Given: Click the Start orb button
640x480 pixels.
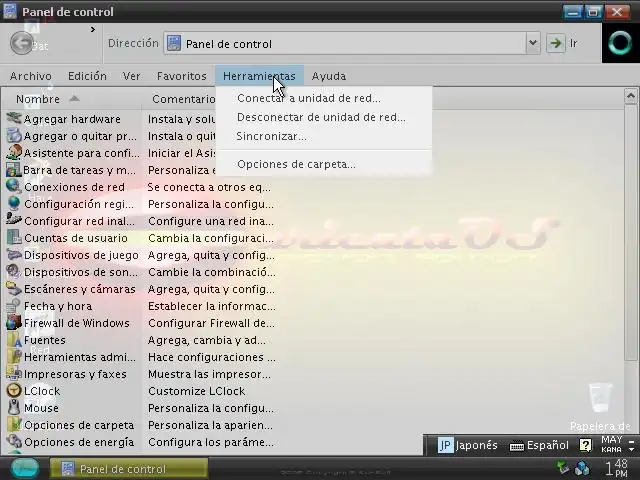Looking at the screenshot, I should pyautogui.click(x=24, y=468).
